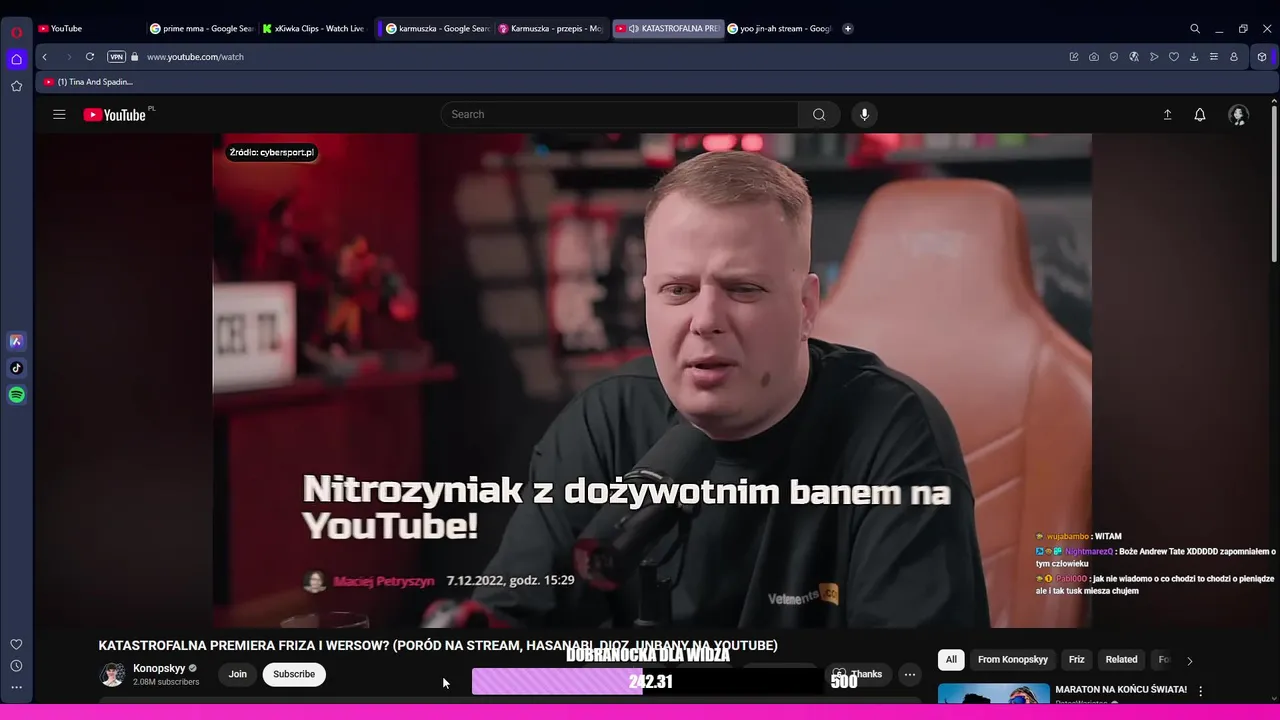Reload the current YouTube page
Image resolution: width=1280 pixels, height=720 pixels.
tap(90, 57)
